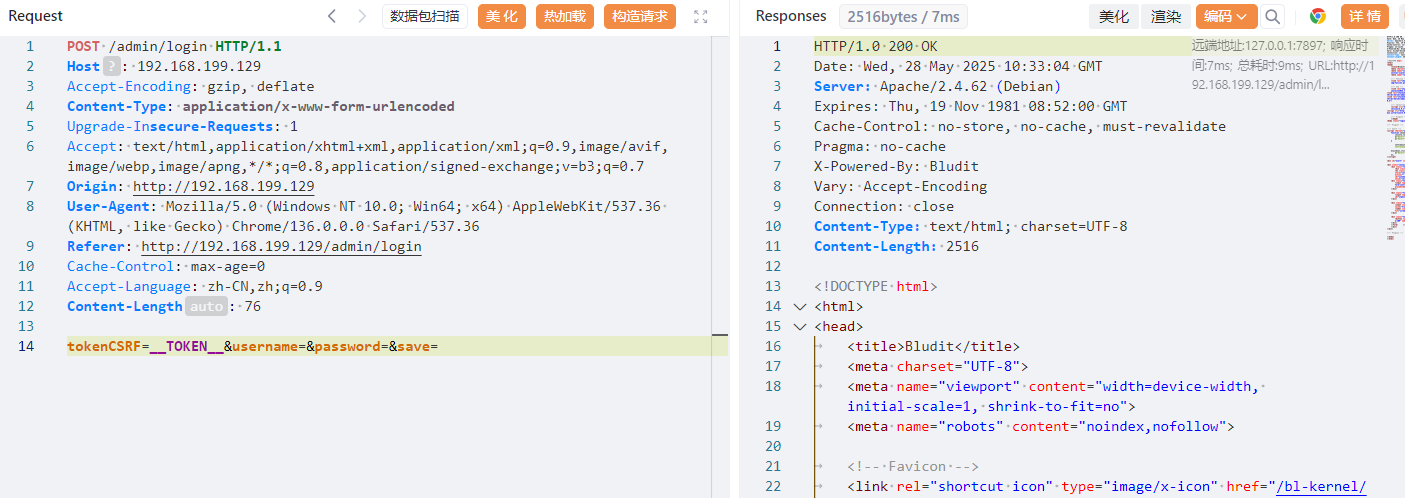Open response in Chrome browser icon
The width and height of the screenshot is (1405, 498).
(1318, 16)
